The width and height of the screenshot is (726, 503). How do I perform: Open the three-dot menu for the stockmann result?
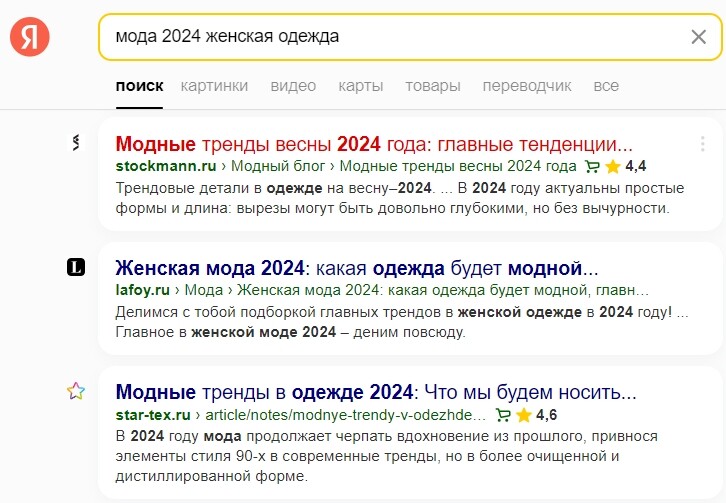[702, 144]
